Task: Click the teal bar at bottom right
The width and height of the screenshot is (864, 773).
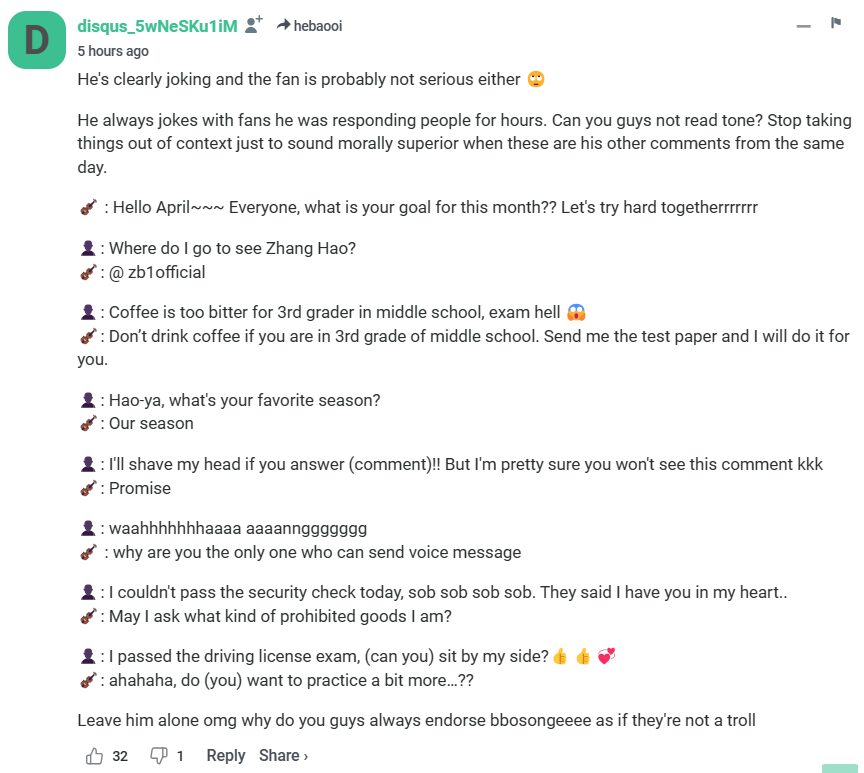Action: point(840,767)
